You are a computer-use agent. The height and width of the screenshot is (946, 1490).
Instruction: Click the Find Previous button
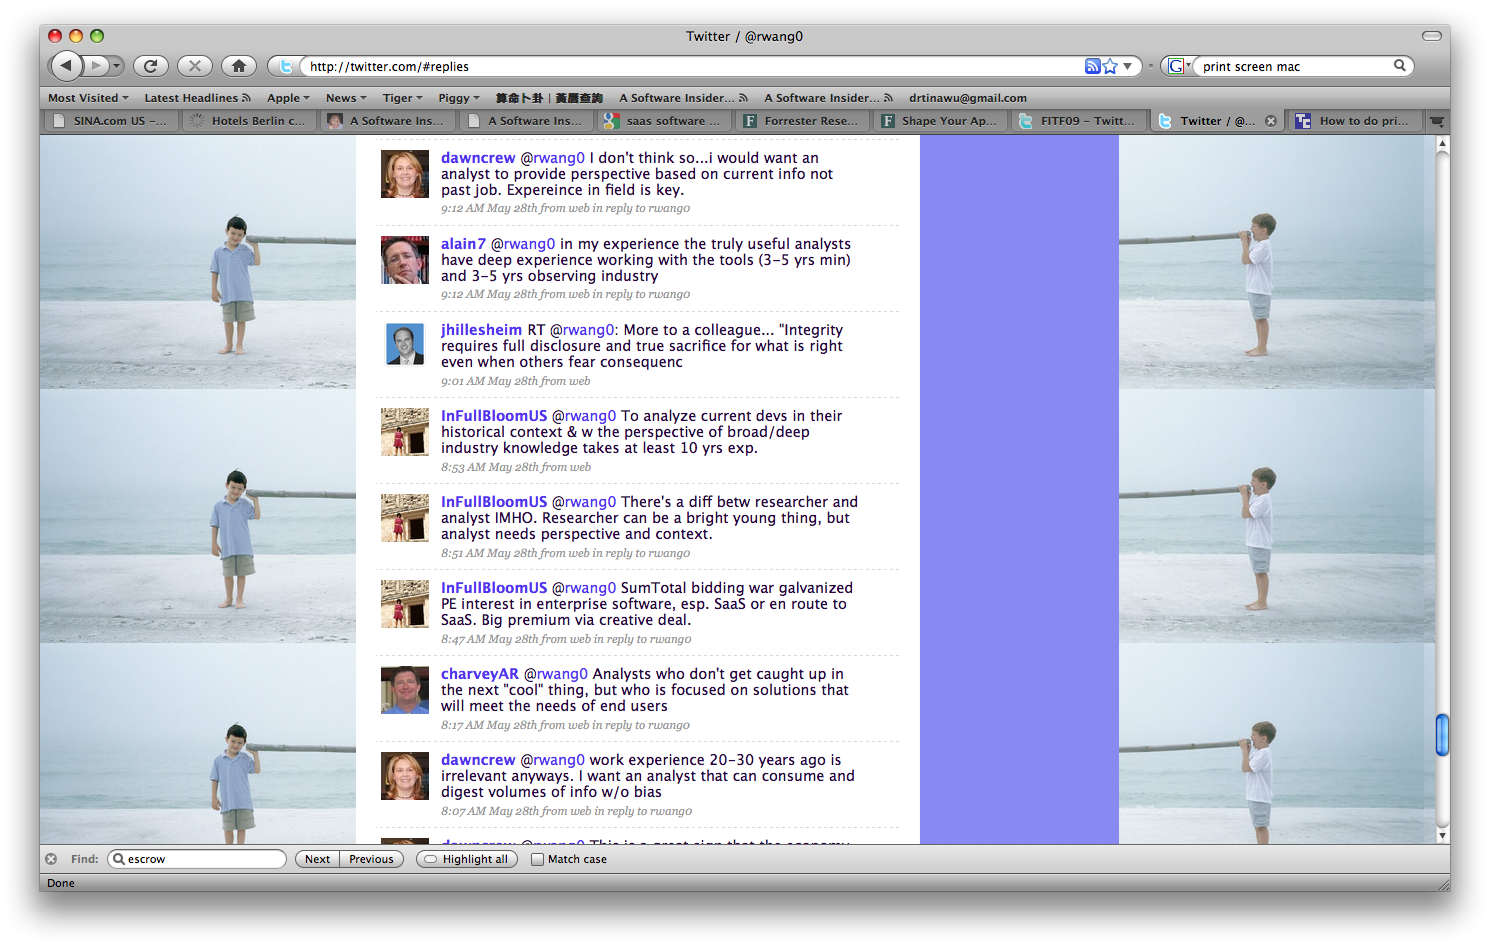coord(371,859)
